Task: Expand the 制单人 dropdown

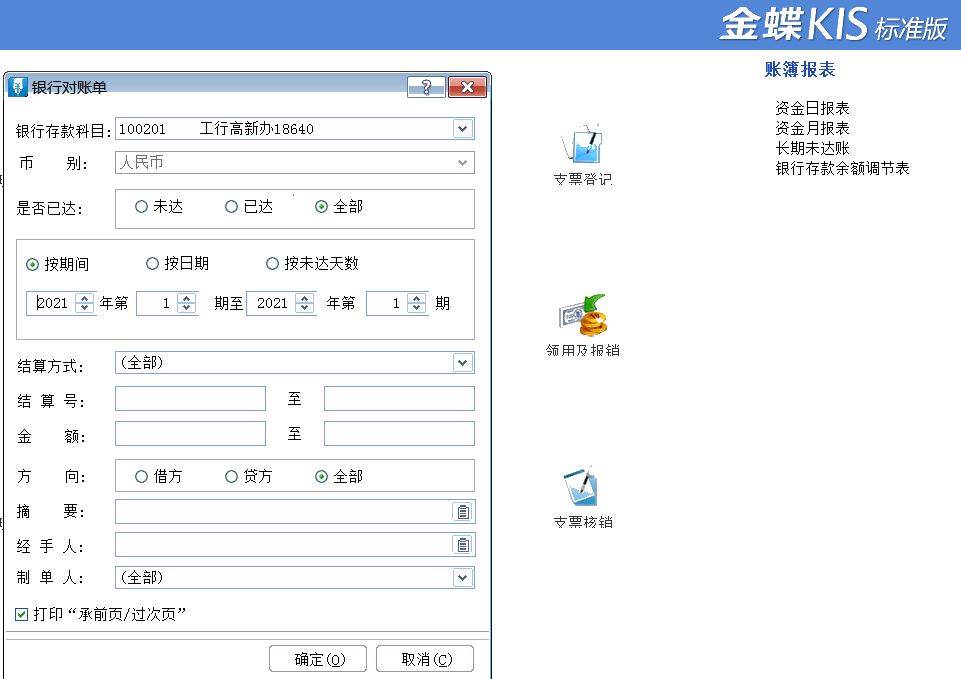Action: [x=461, y=578]
